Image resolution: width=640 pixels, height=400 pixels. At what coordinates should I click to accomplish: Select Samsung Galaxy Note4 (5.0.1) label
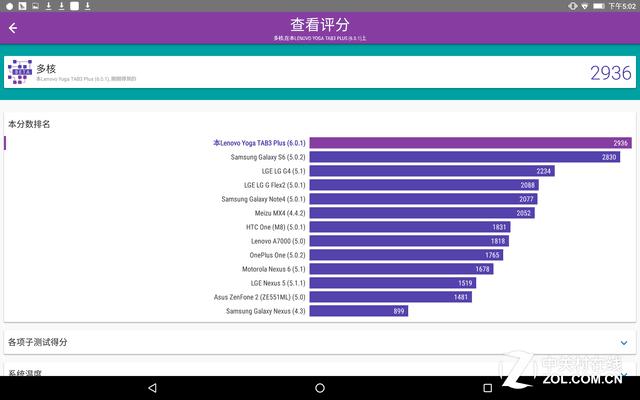click(x=263, y=199)
